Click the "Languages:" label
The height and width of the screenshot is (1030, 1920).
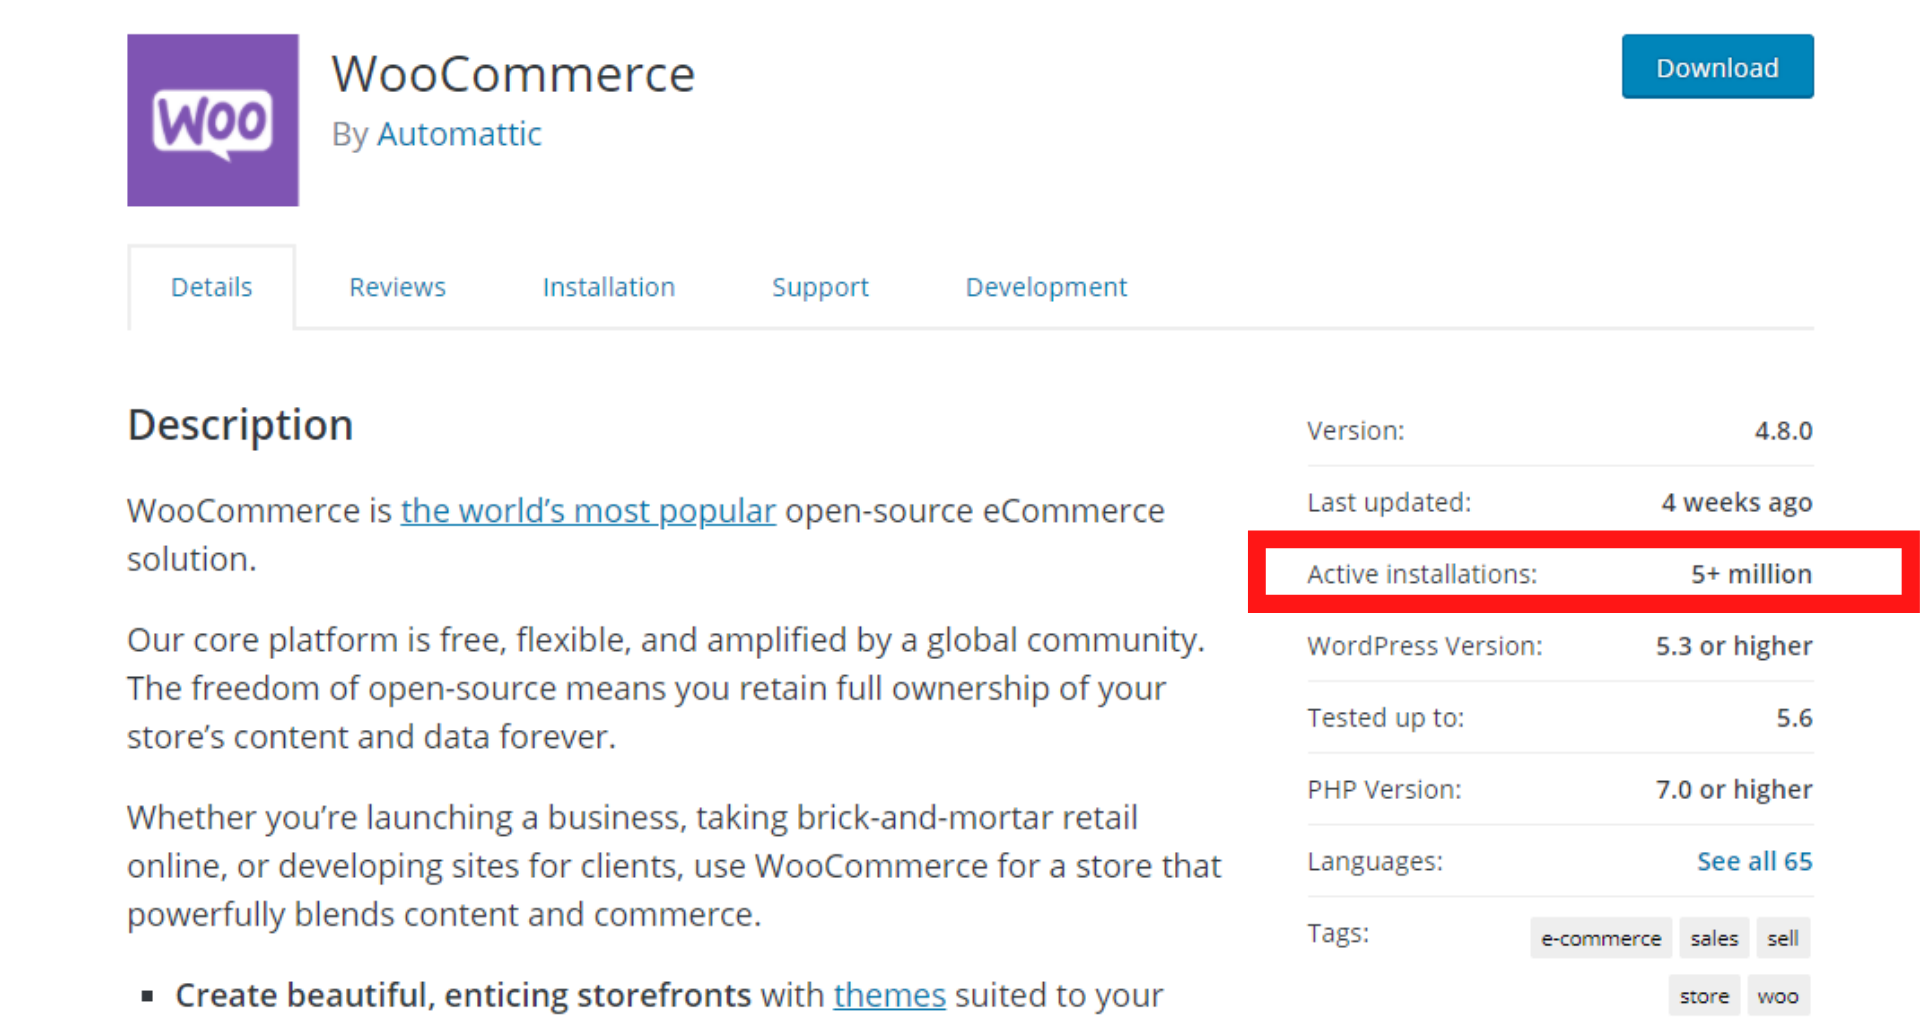[x=1375, y=861]
